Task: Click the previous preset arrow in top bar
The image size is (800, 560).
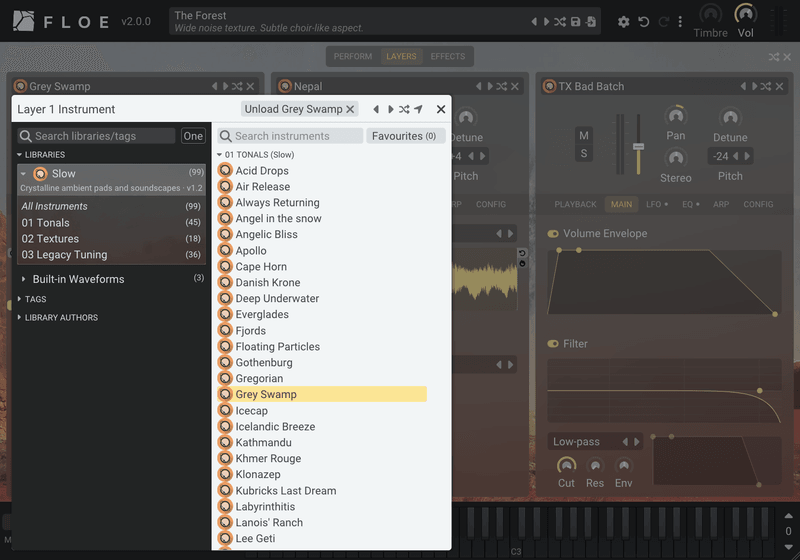Action: [x=534, y=21]
